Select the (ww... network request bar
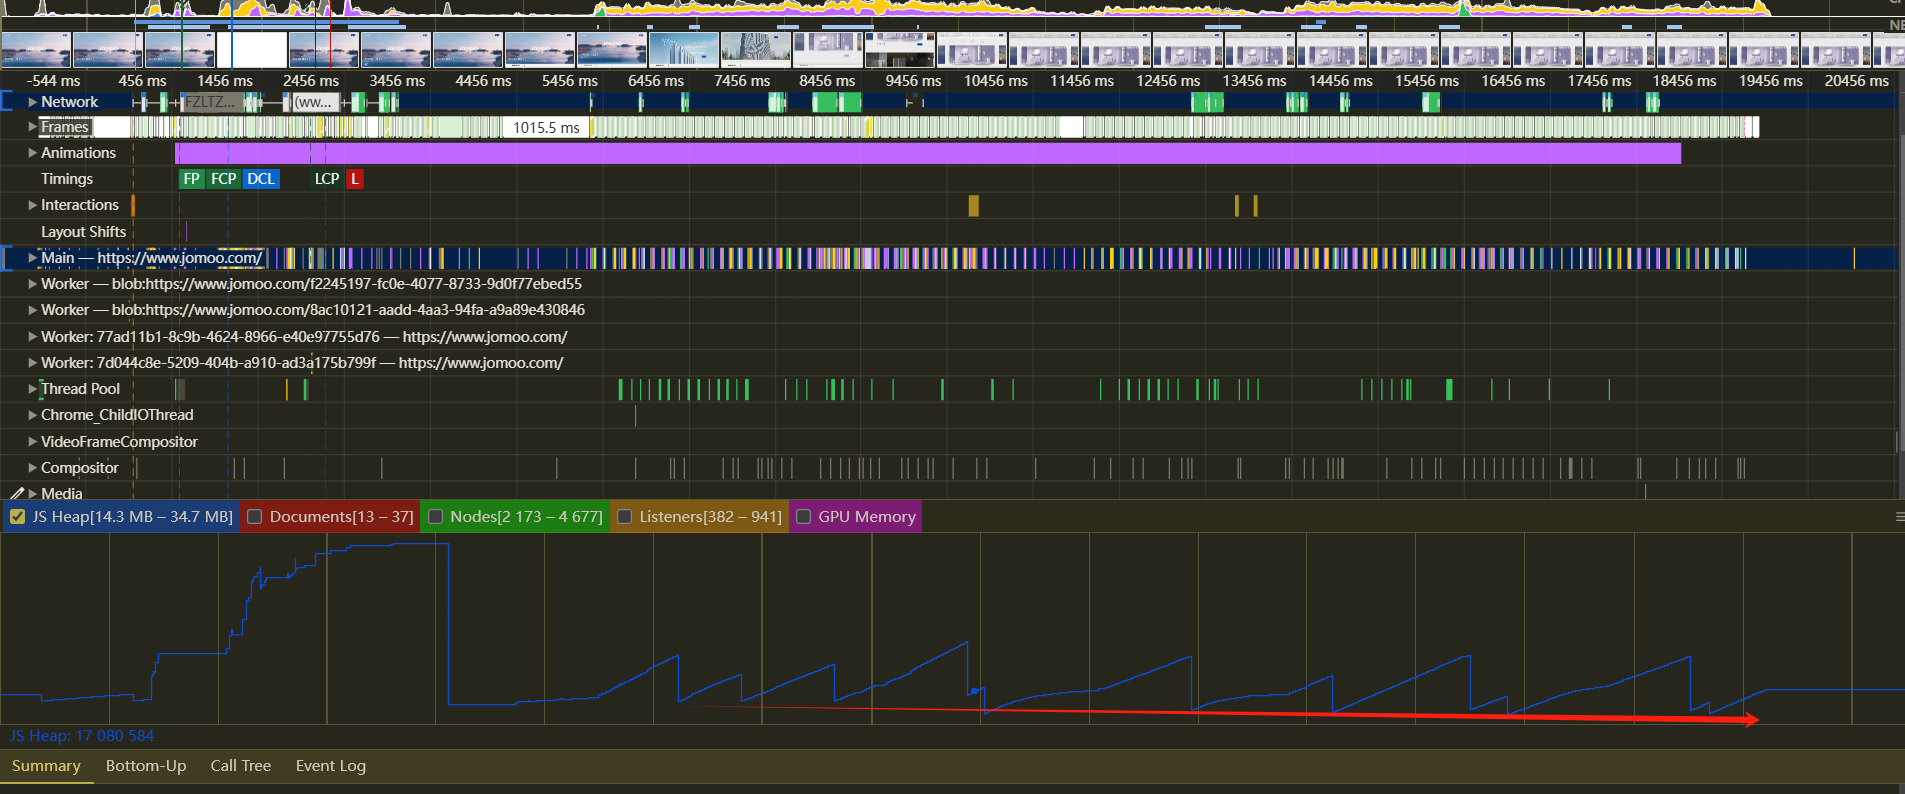 [314, 102]
